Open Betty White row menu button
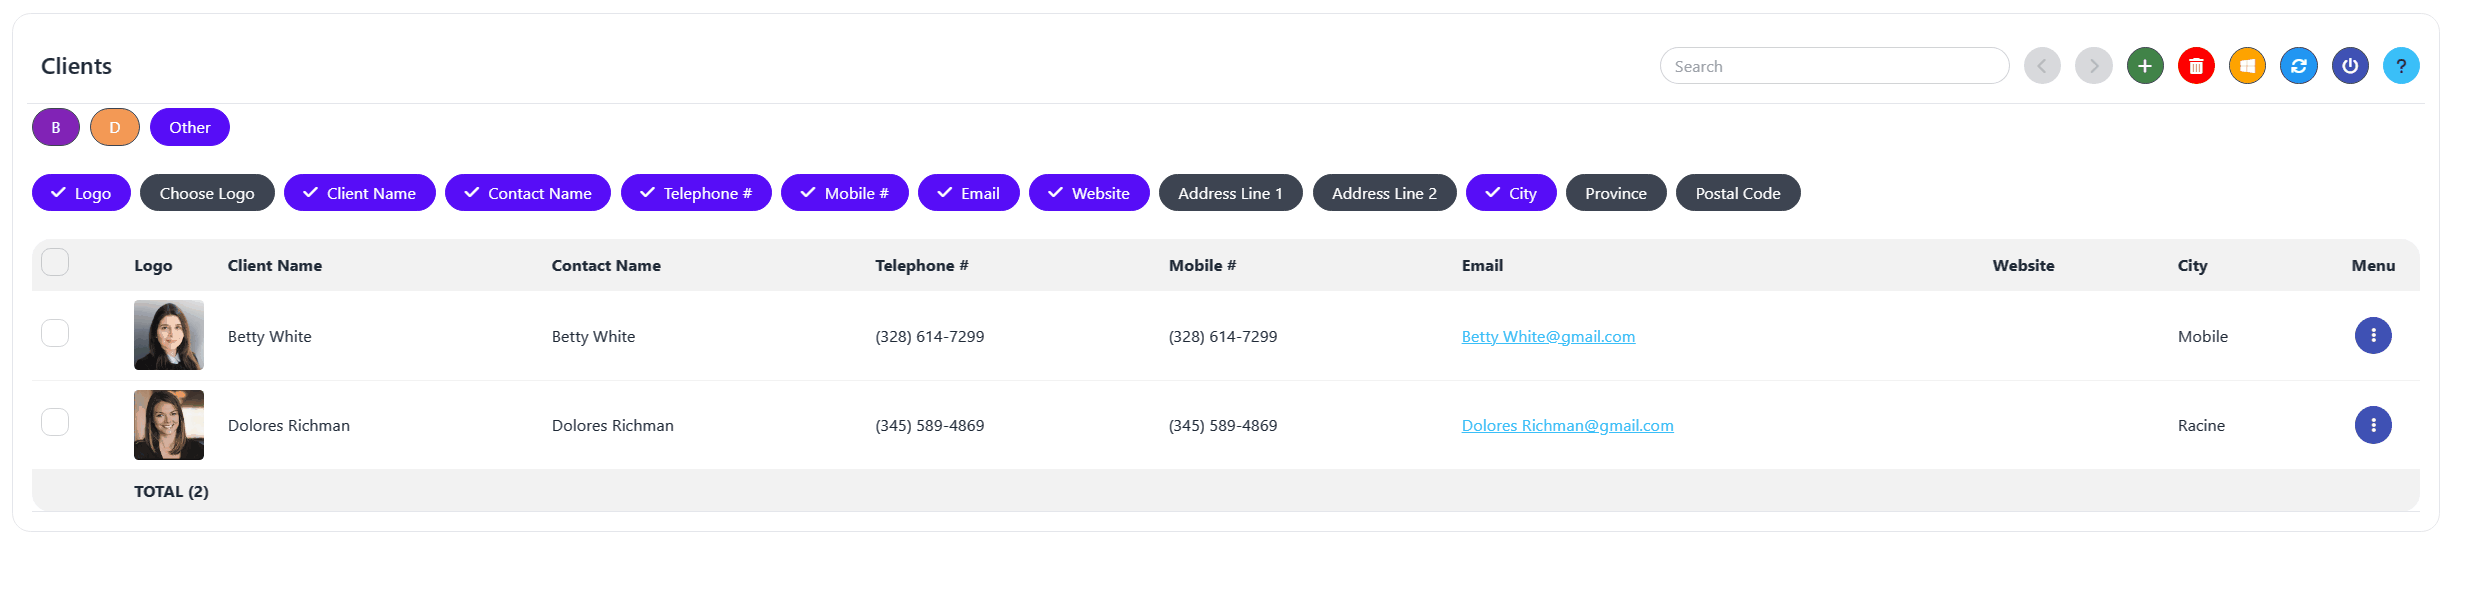 pos(2373,336)
